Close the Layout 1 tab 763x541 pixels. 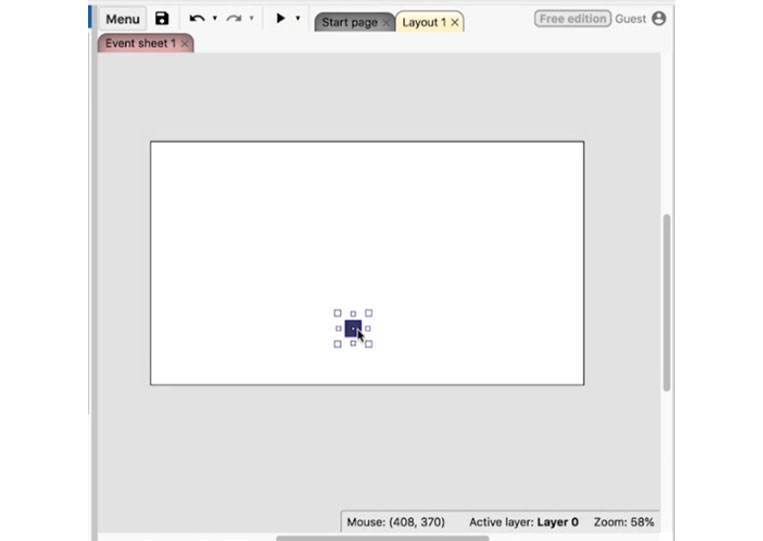point(455,22)
